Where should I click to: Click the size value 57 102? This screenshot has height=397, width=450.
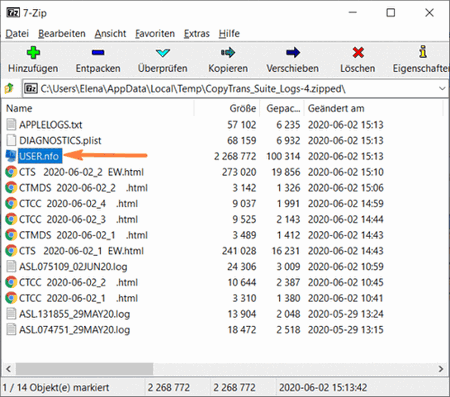click(242, 125)
